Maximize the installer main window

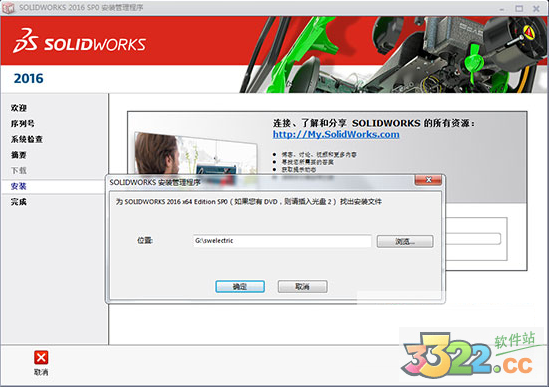point(519,8)
